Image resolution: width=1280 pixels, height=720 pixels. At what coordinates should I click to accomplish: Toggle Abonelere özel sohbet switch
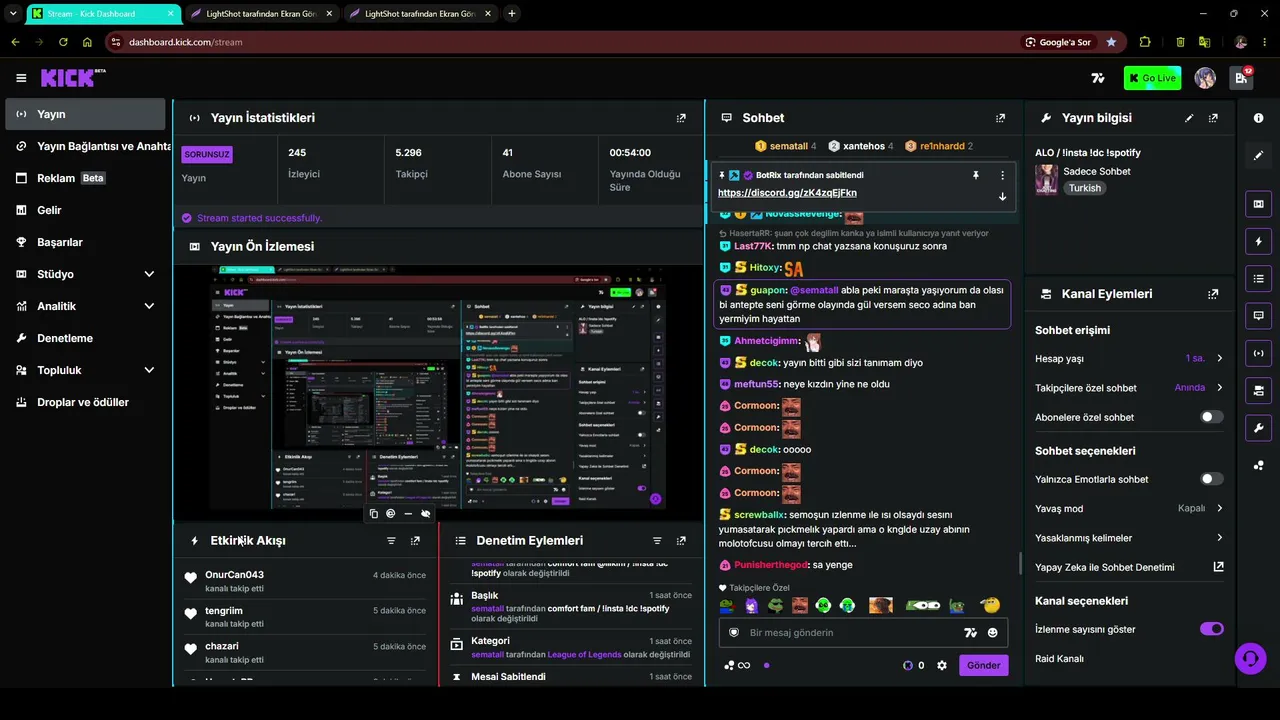(x=1211, y=417)
